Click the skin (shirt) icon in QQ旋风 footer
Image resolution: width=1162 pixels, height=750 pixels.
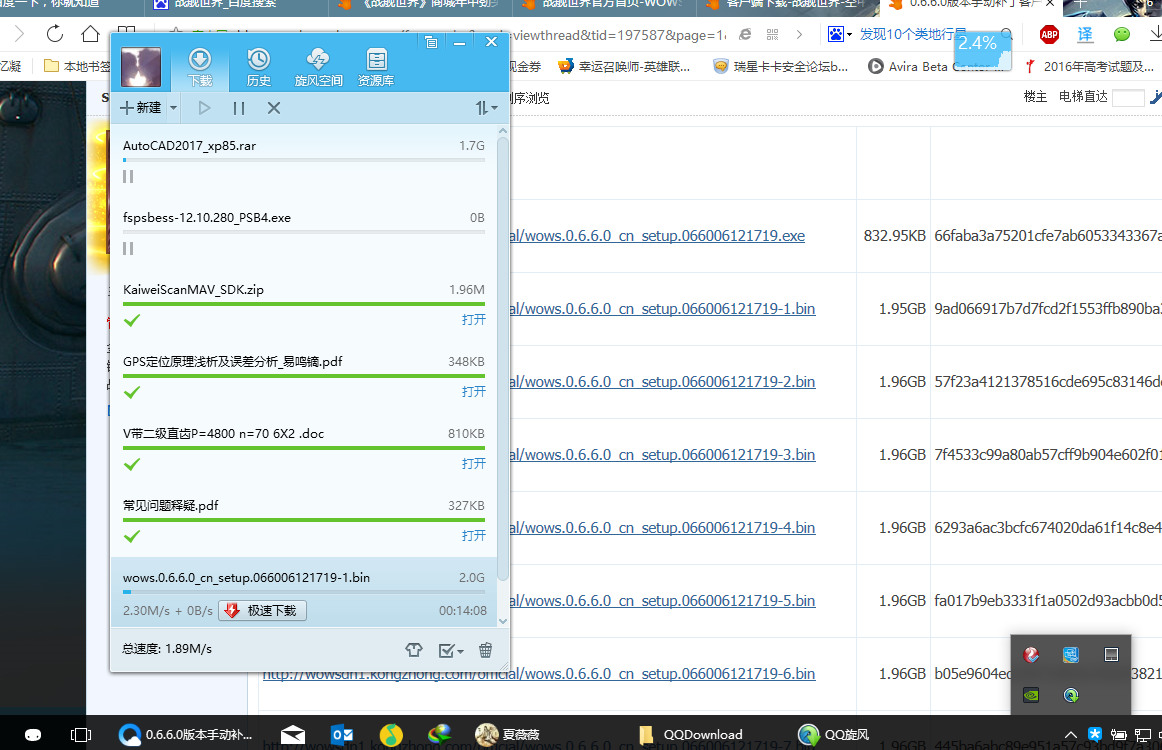(414, 650)
